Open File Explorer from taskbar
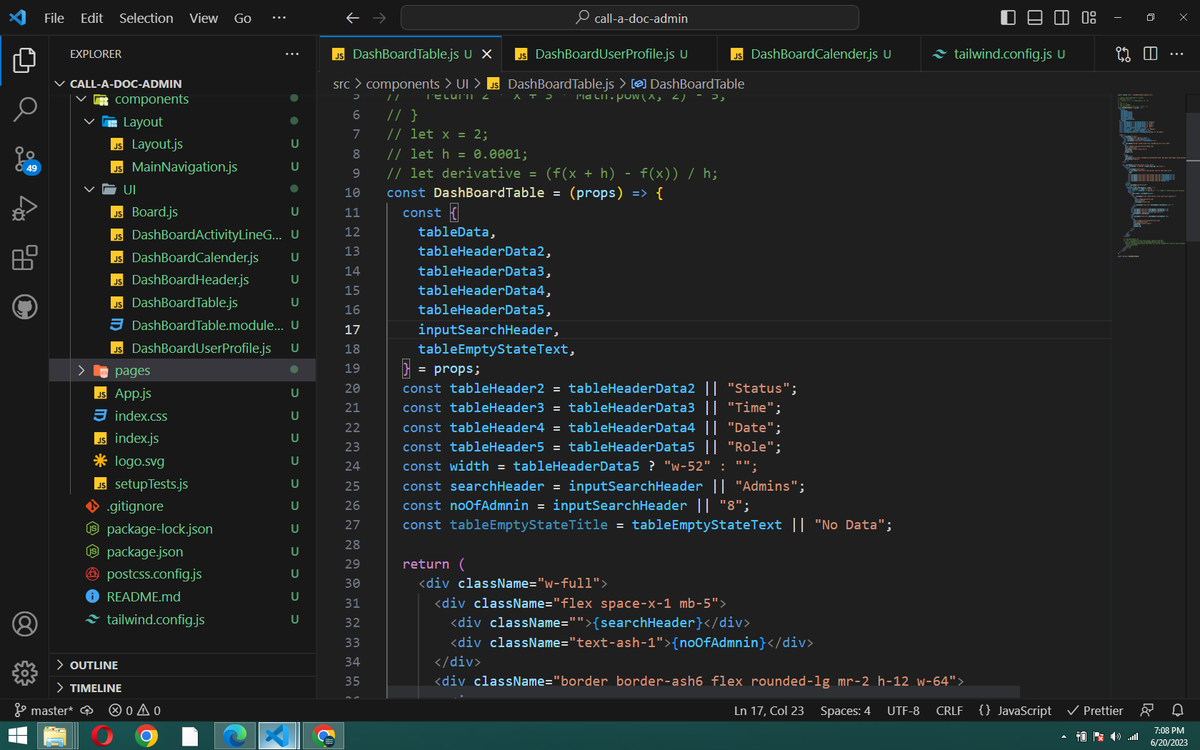 (x=57, y=736)
